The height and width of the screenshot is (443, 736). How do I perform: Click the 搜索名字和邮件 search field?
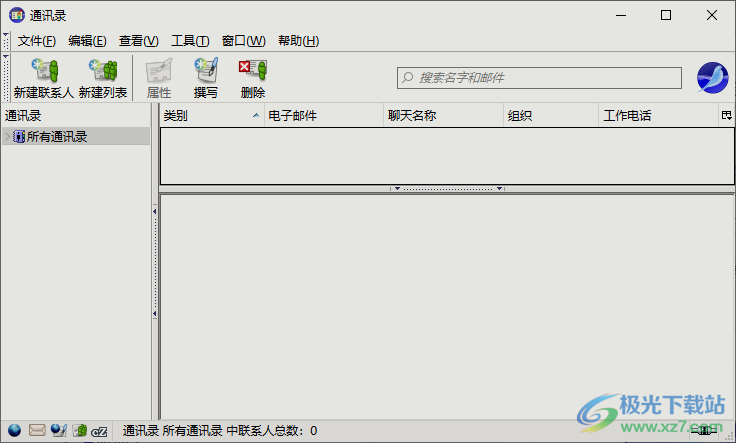(x=539, y=78)
